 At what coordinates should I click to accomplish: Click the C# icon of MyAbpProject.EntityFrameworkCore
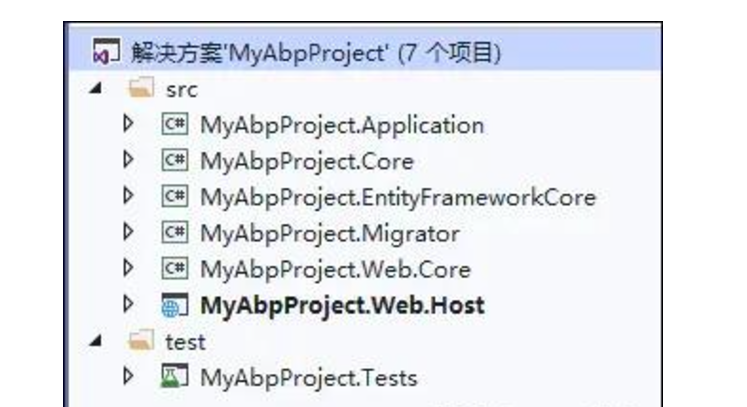point(175,196)
